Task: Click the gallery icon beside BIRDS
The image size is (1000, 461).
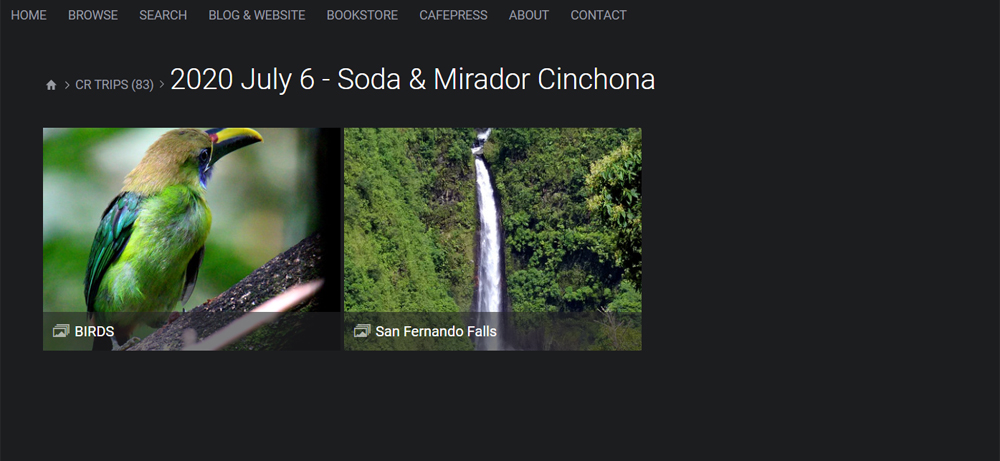Action: point(61,331)
